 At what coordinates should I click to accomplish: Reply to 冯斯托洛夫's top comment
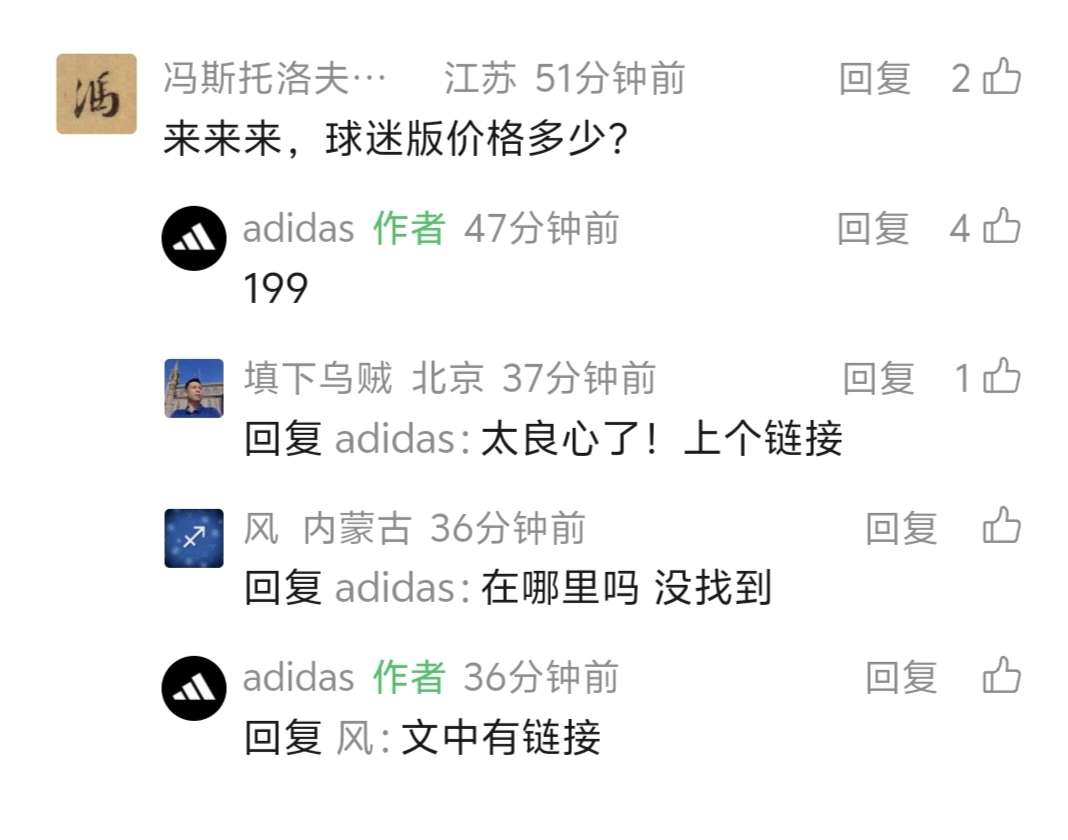[x=875, y=78]
